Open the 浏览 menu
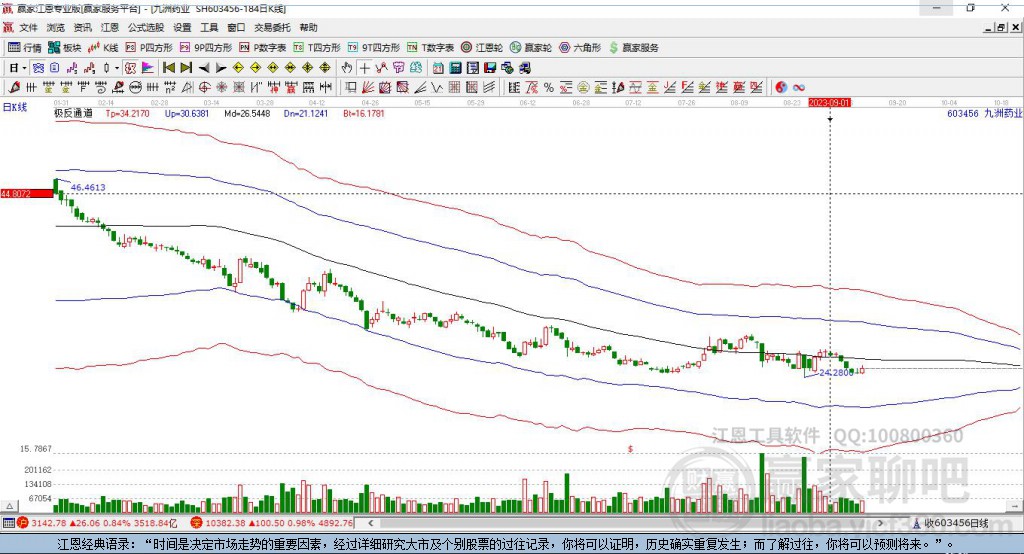 (56, 27)
